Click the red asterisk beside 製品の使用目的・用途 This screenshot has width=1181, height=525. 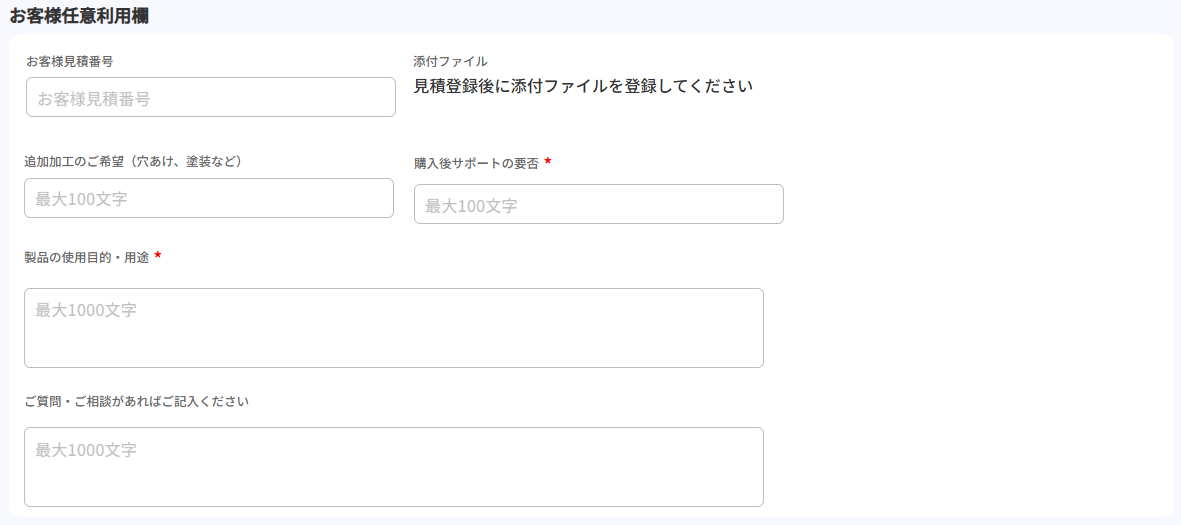[158, 257]
